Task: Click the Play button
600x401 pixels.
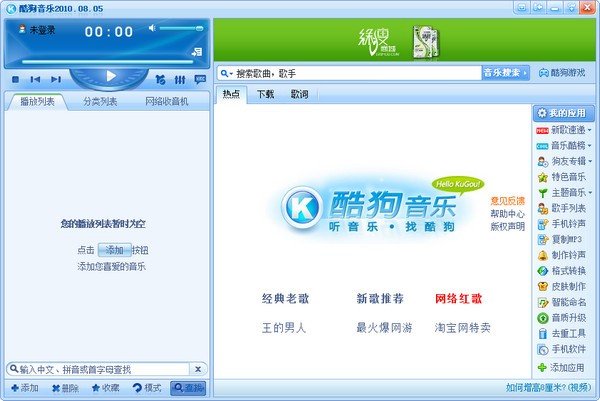Action: (x=111, y=76)
